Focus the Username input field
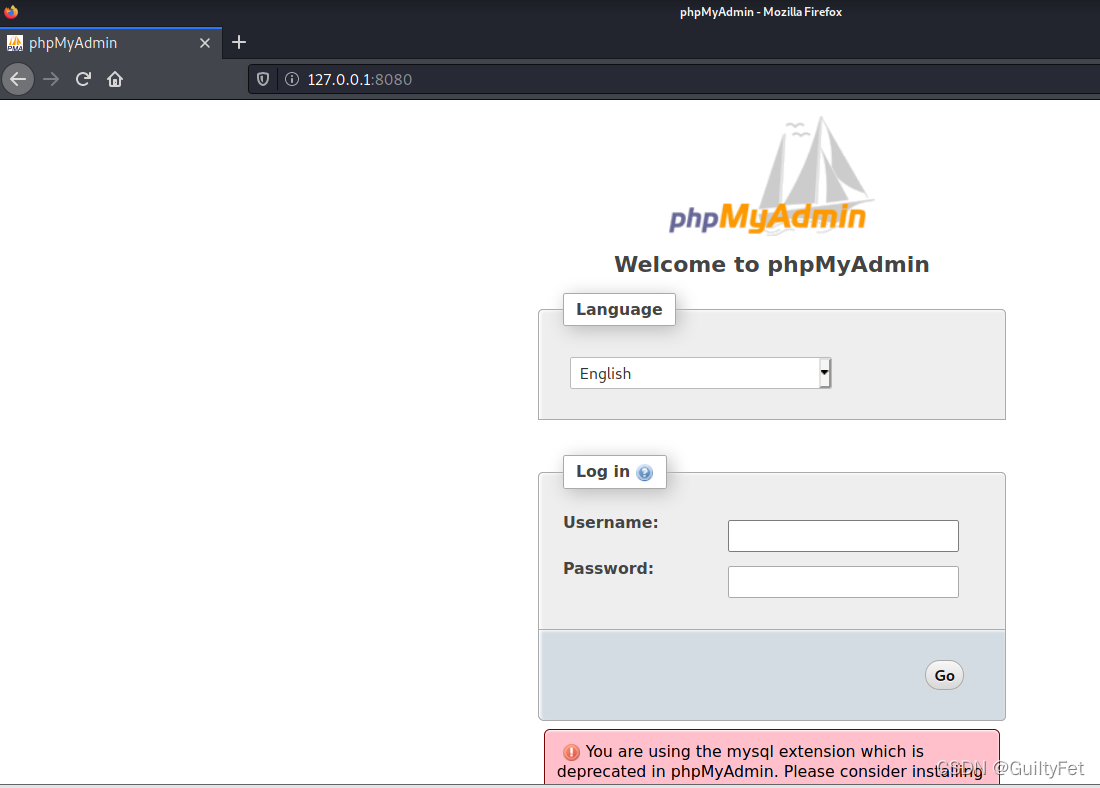Viewport: 1100px width, 788px height. [843, 536]
